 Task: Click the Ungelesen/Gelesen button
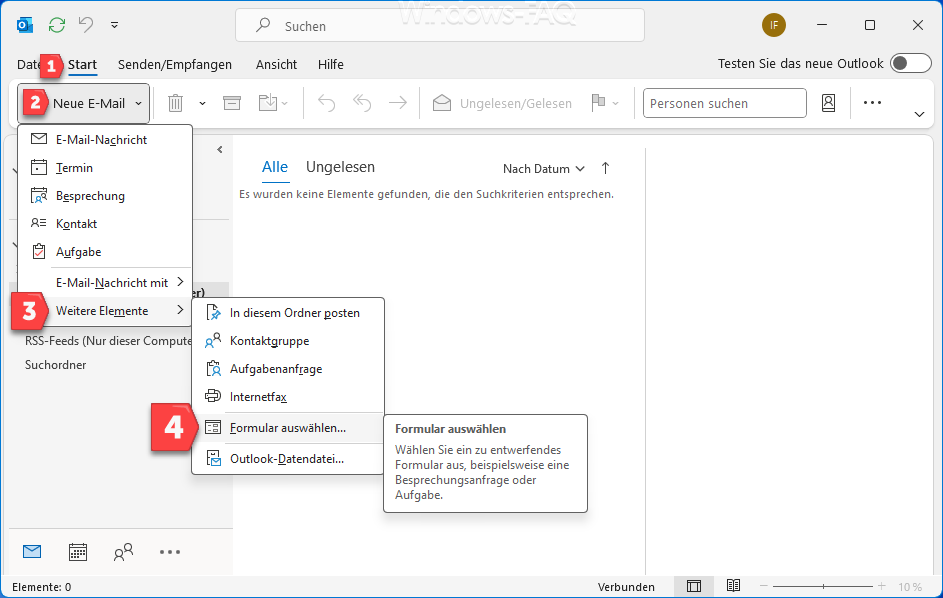point(502,103)
